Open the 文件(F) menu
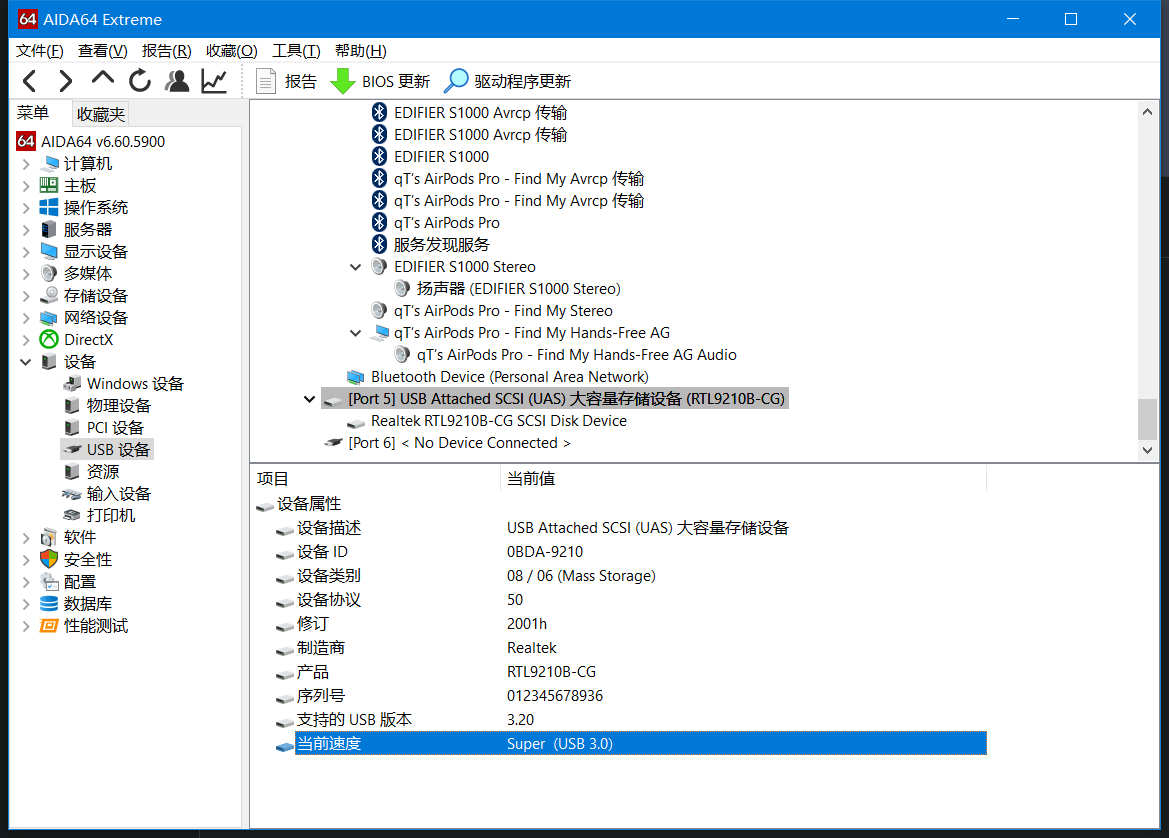This screenshot has width=1169, height=838. tap(40, 51)
